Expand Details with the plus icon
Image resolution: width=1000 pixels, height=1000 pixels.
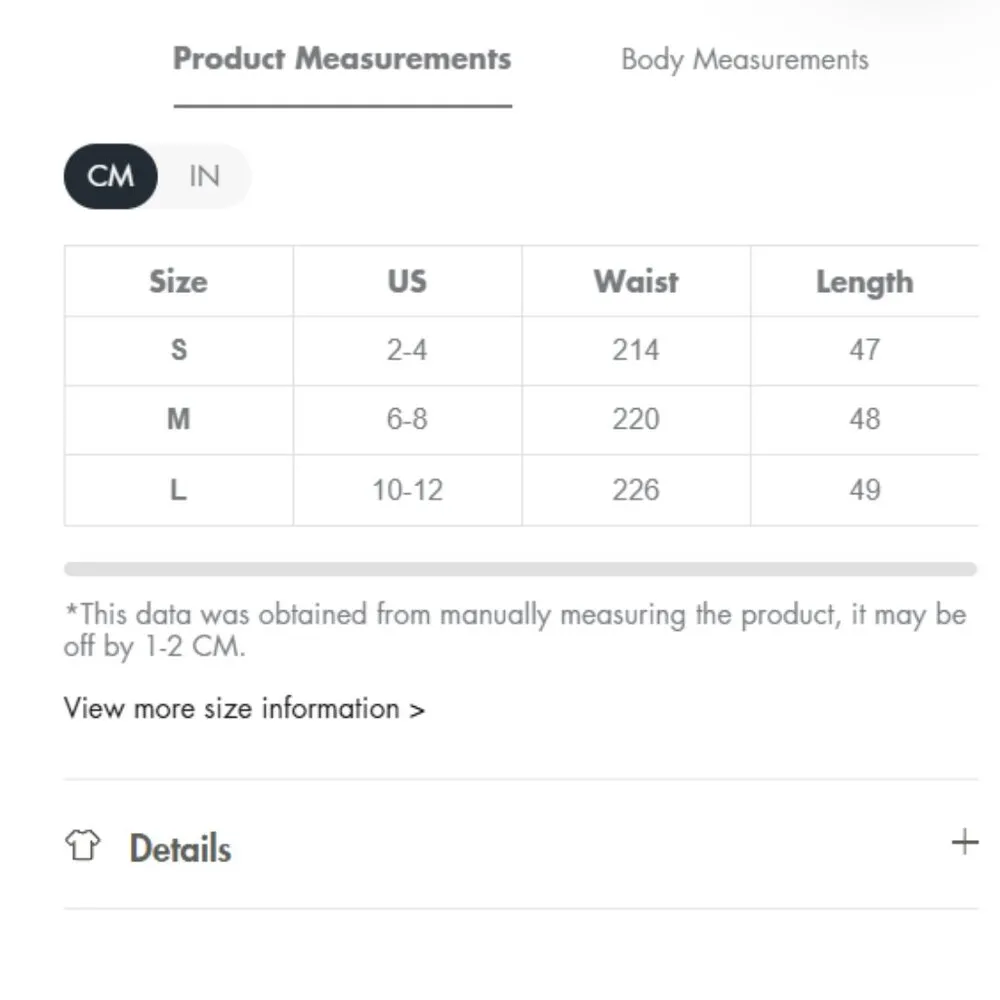coord(964,842)
